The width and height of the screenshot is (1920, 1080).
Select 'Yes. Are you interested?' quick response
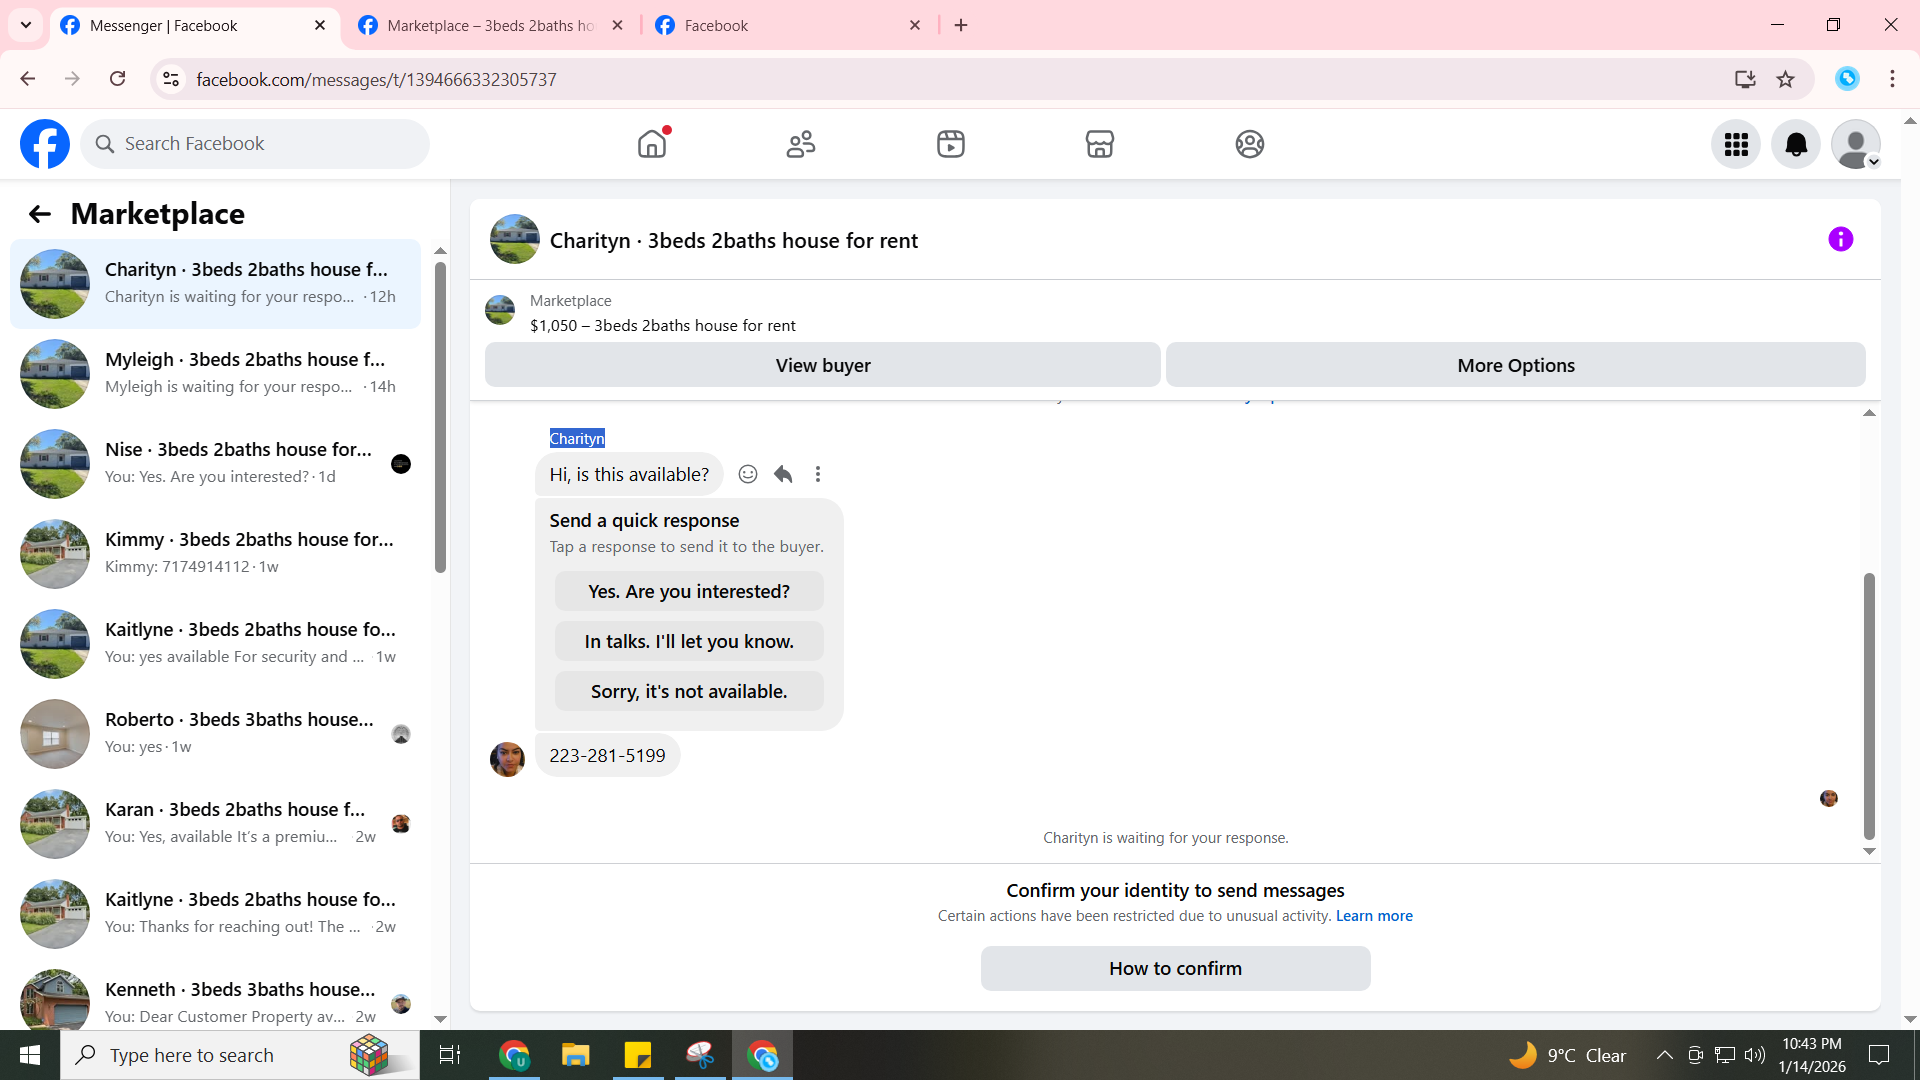click(x=689, y=591)
